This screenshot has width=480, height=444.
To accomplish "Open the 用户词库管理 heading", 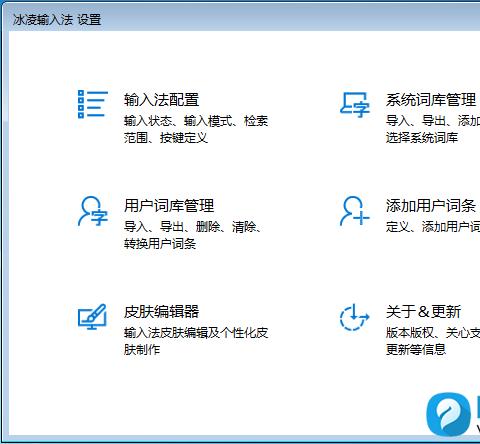I will click(x=169, y=205).
